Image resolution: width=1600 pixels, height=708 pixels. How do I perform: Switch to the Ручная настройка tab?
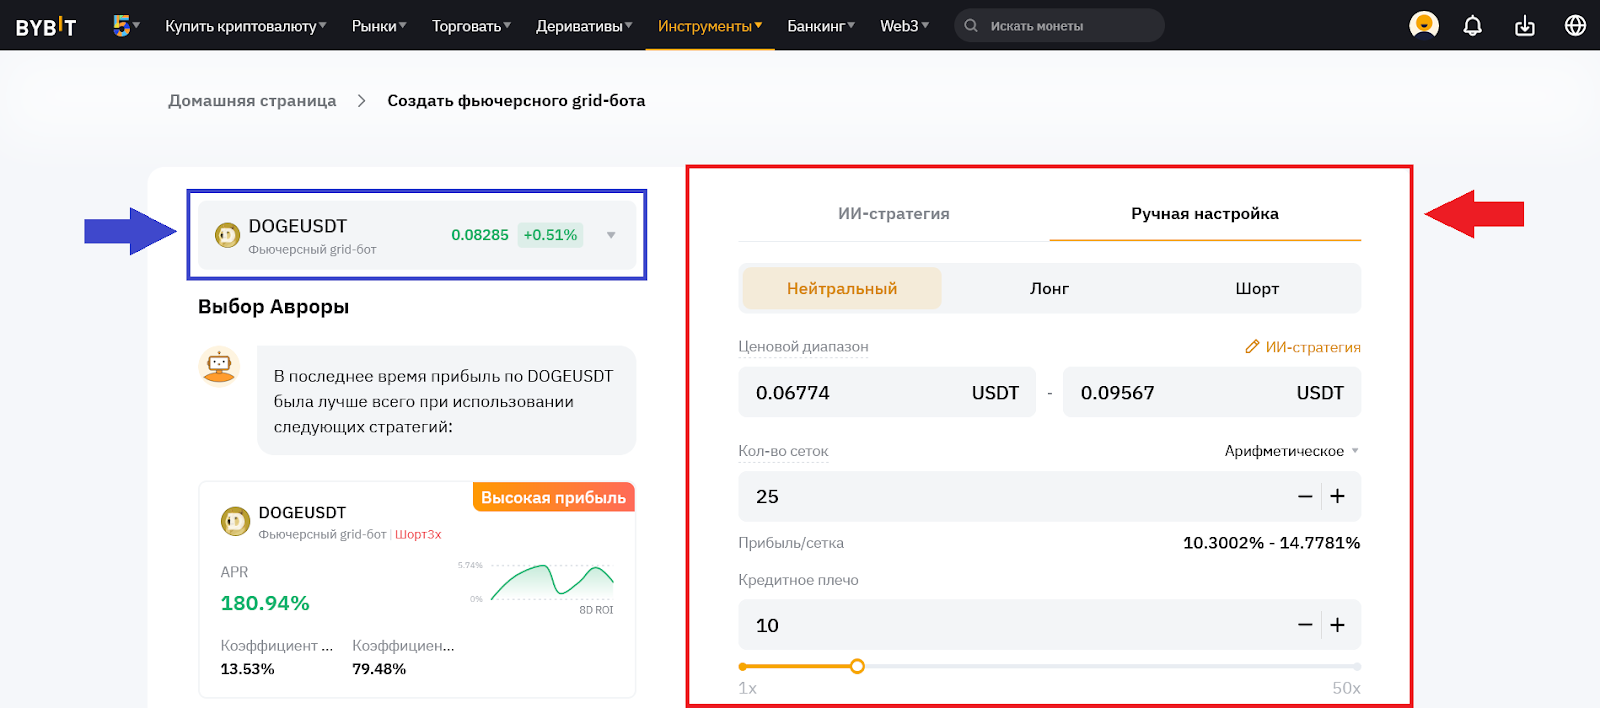point(1205,213)
